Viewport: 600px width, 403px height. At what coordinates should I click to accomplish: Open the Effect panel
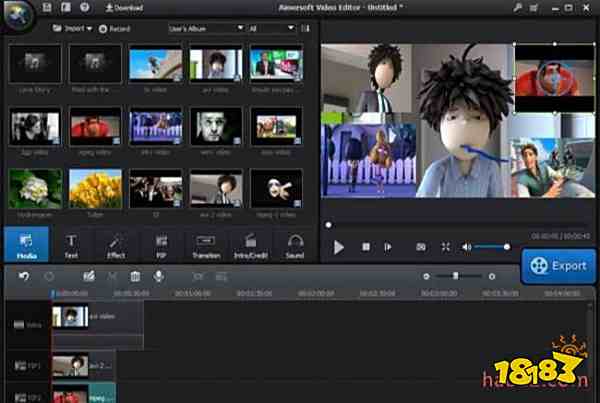click(x=115, y=245)
